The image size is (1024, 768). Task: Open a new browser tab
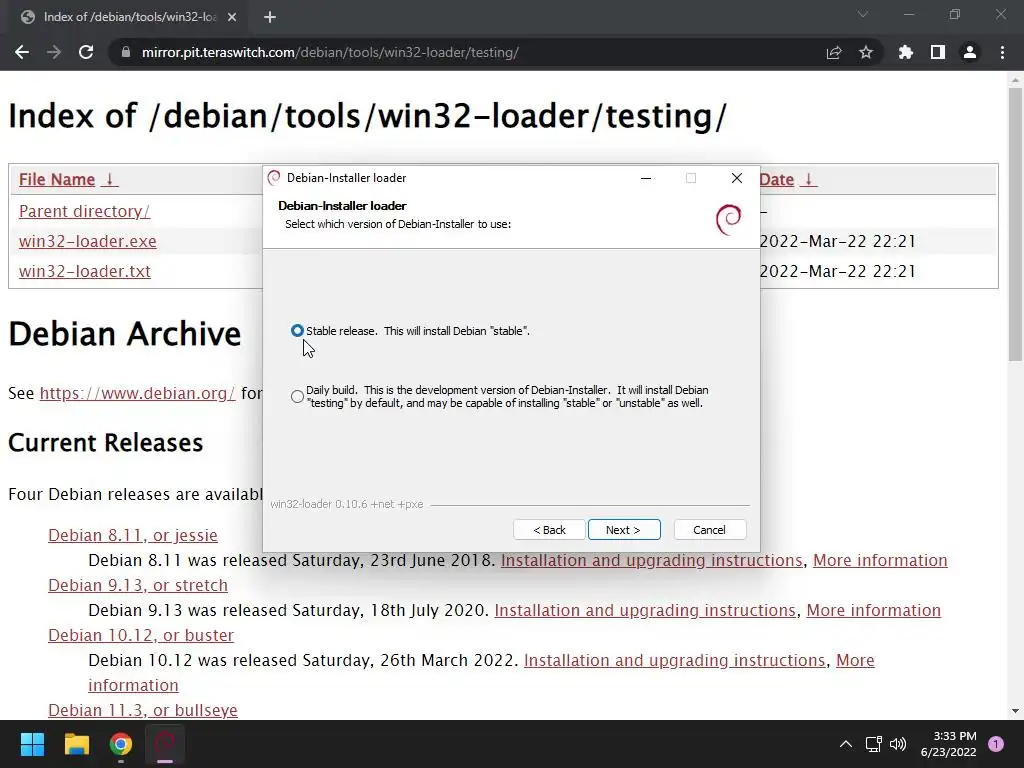(270, 17)
